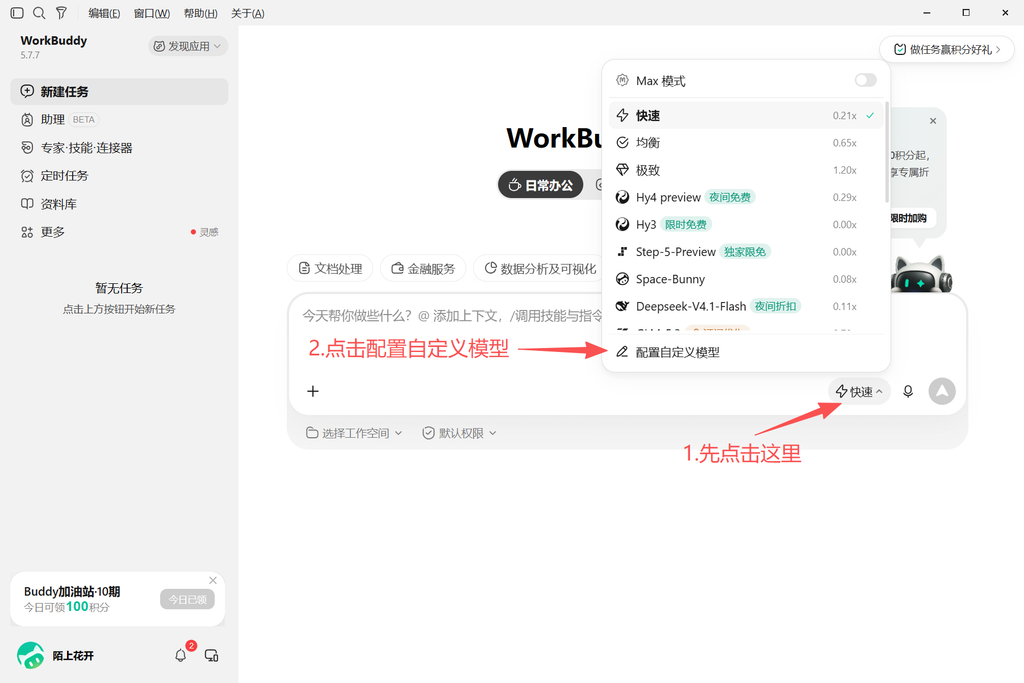Click the filter funnel icon in title bar
1024x683 pixels.
tap(61, 13)
